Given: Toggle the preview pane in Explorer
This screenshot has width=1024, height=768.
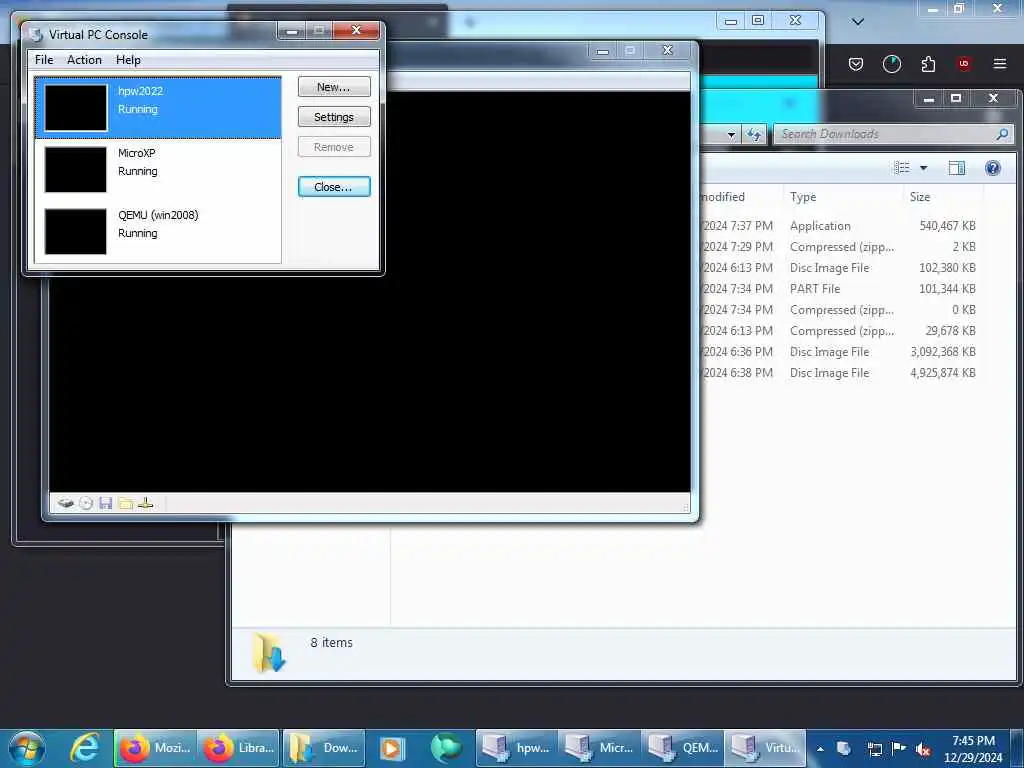Looking at the screenshot, I should click(x=957, y=168).
